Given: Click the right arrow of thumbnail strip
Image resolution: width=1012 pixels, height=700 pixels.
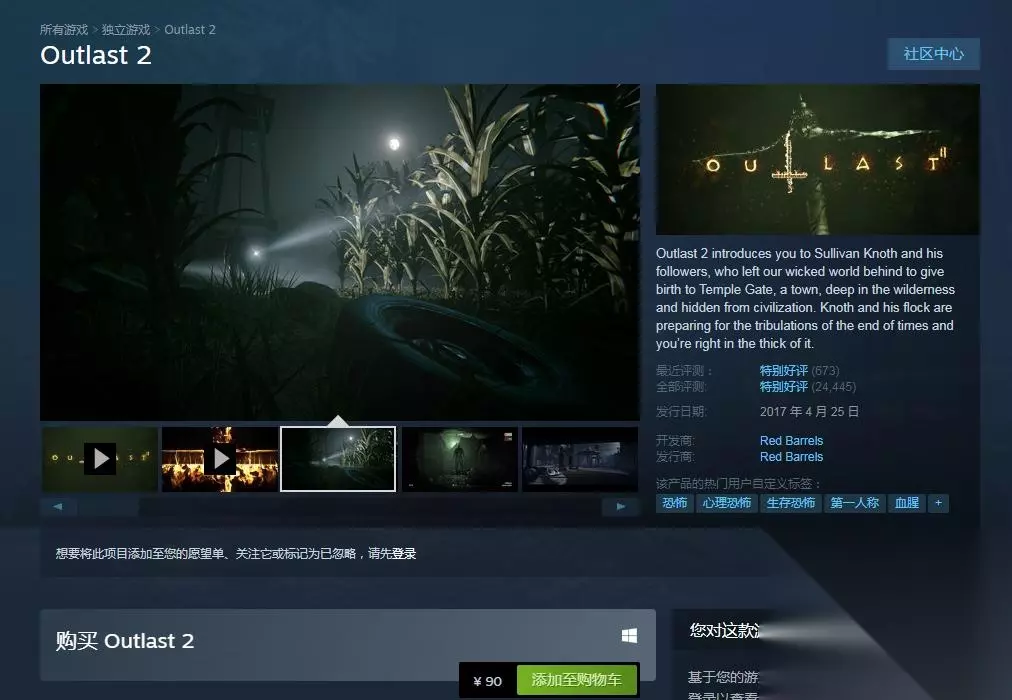Looking at the screenshot, I should point(621,507).
